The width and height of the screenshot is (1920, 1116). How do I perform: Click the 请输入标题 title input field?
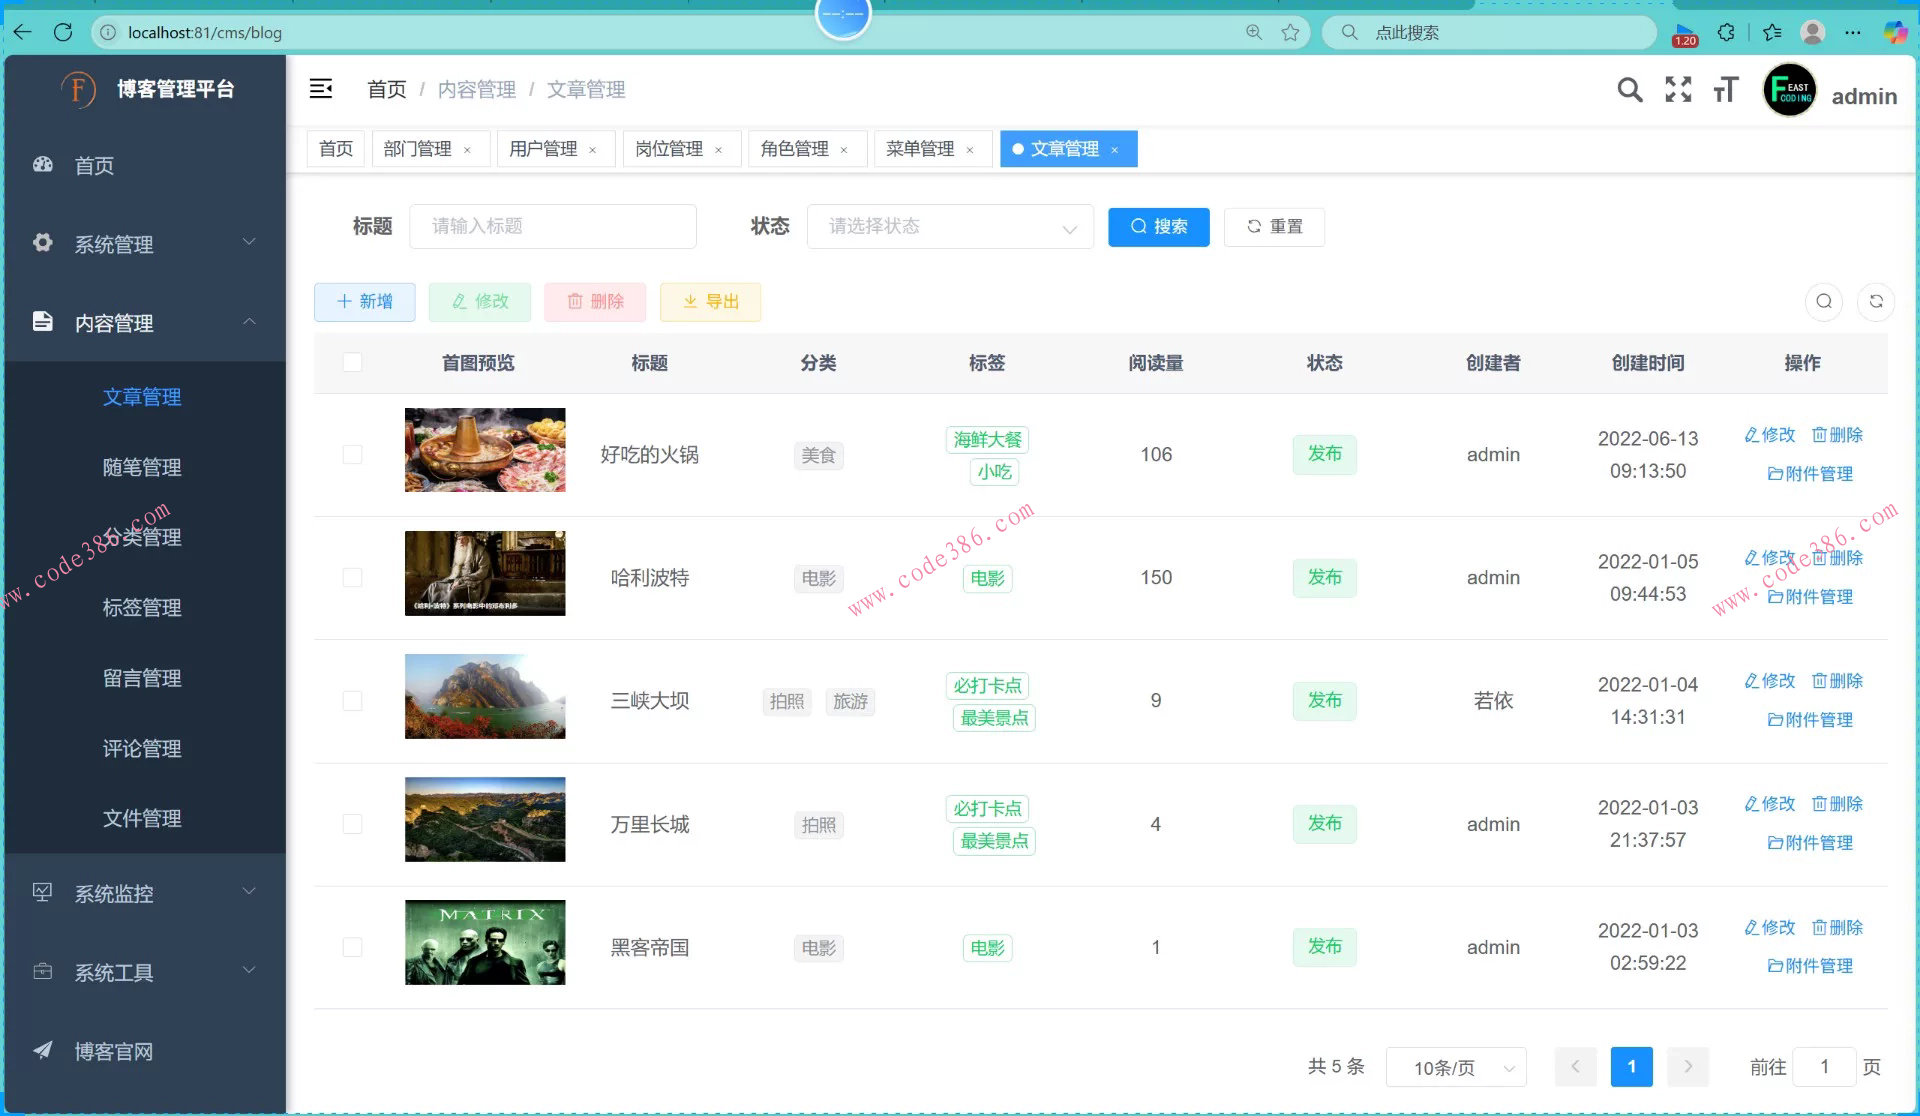[553, 226]
